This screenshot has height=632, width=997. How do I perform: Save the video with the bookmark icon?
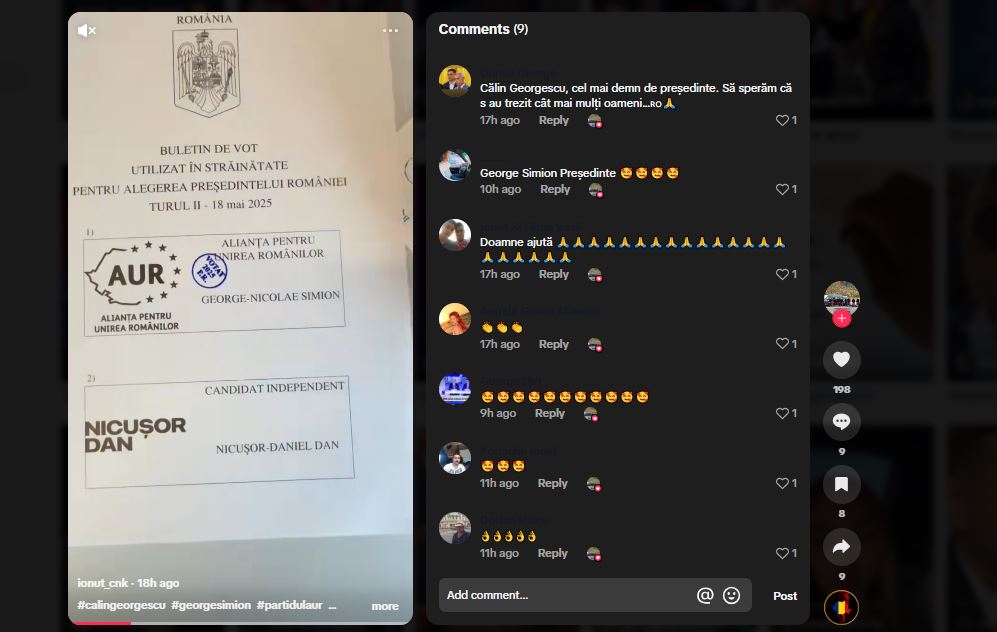point(841,484)
